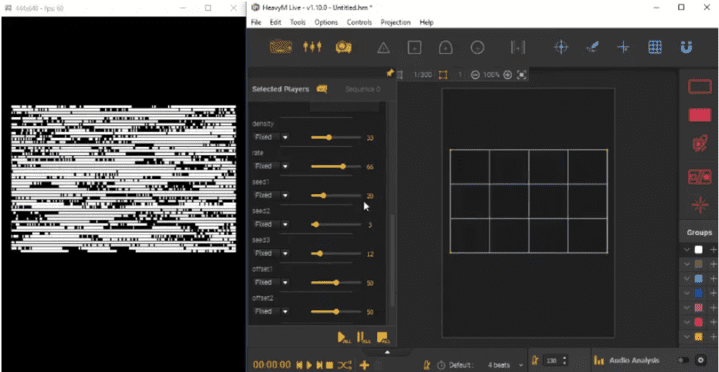719x372 pixels.
Task: Switch to the Sequence 0 tab
Action: tap(362, 89)
